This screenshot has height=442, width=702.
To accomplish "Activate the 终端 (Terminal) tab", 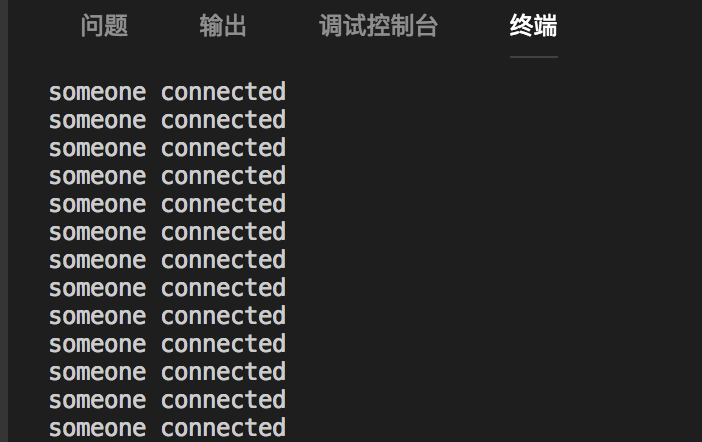I will point(533,26).
